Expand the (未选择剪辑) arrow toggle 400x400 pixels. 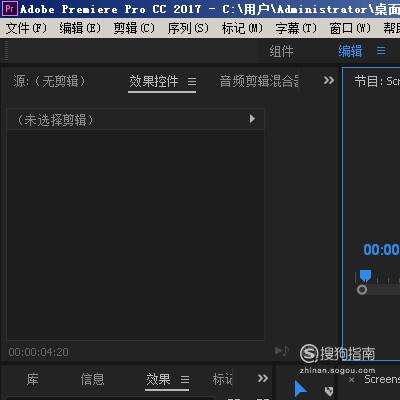click(252, 119)
